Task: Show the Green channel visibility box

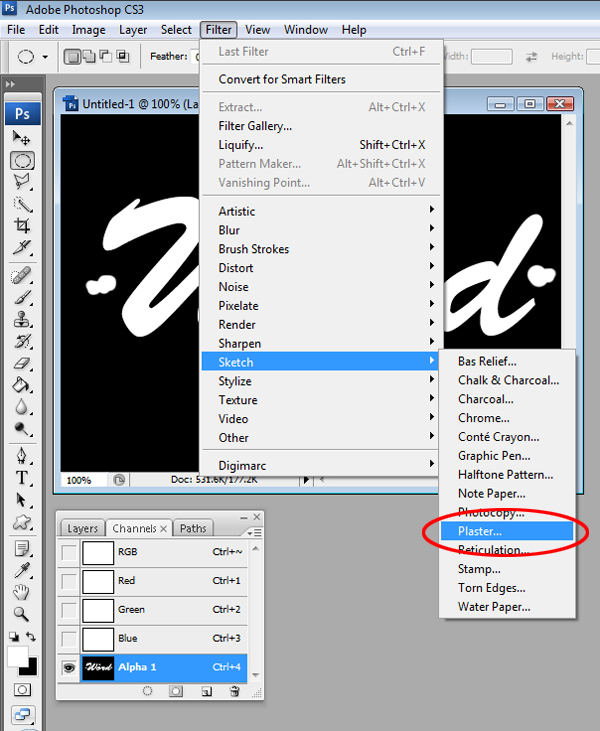Action: coord(69,610)
